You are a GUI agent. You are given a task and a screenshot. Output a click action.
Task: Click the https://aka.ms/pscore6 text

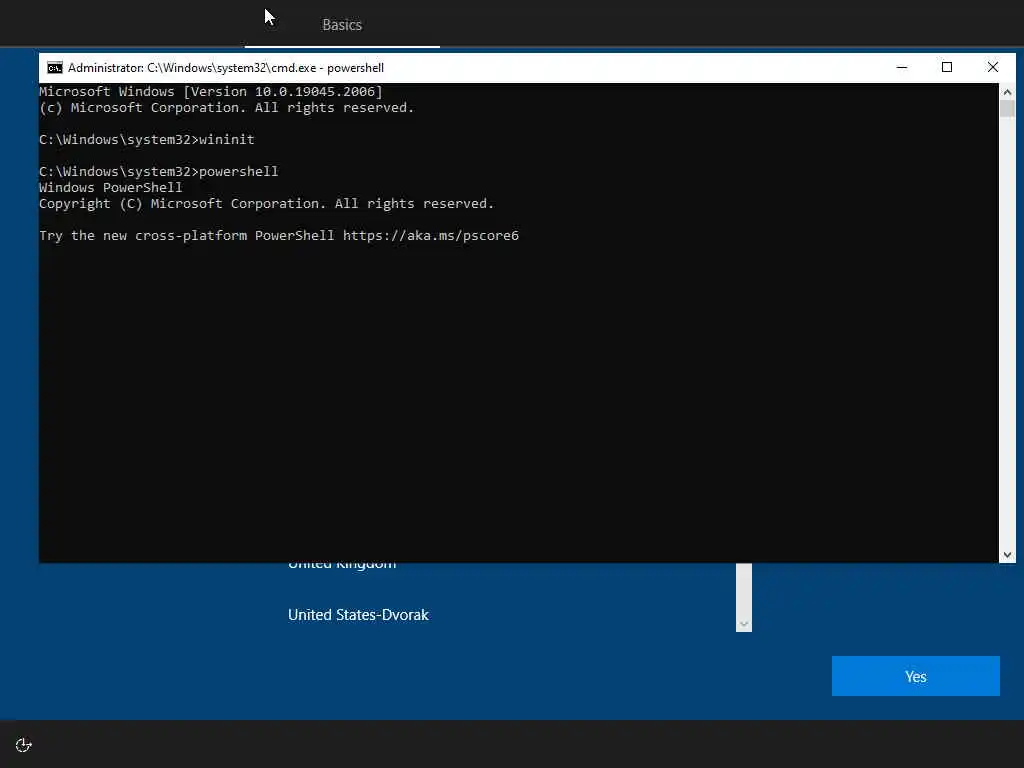430,235
